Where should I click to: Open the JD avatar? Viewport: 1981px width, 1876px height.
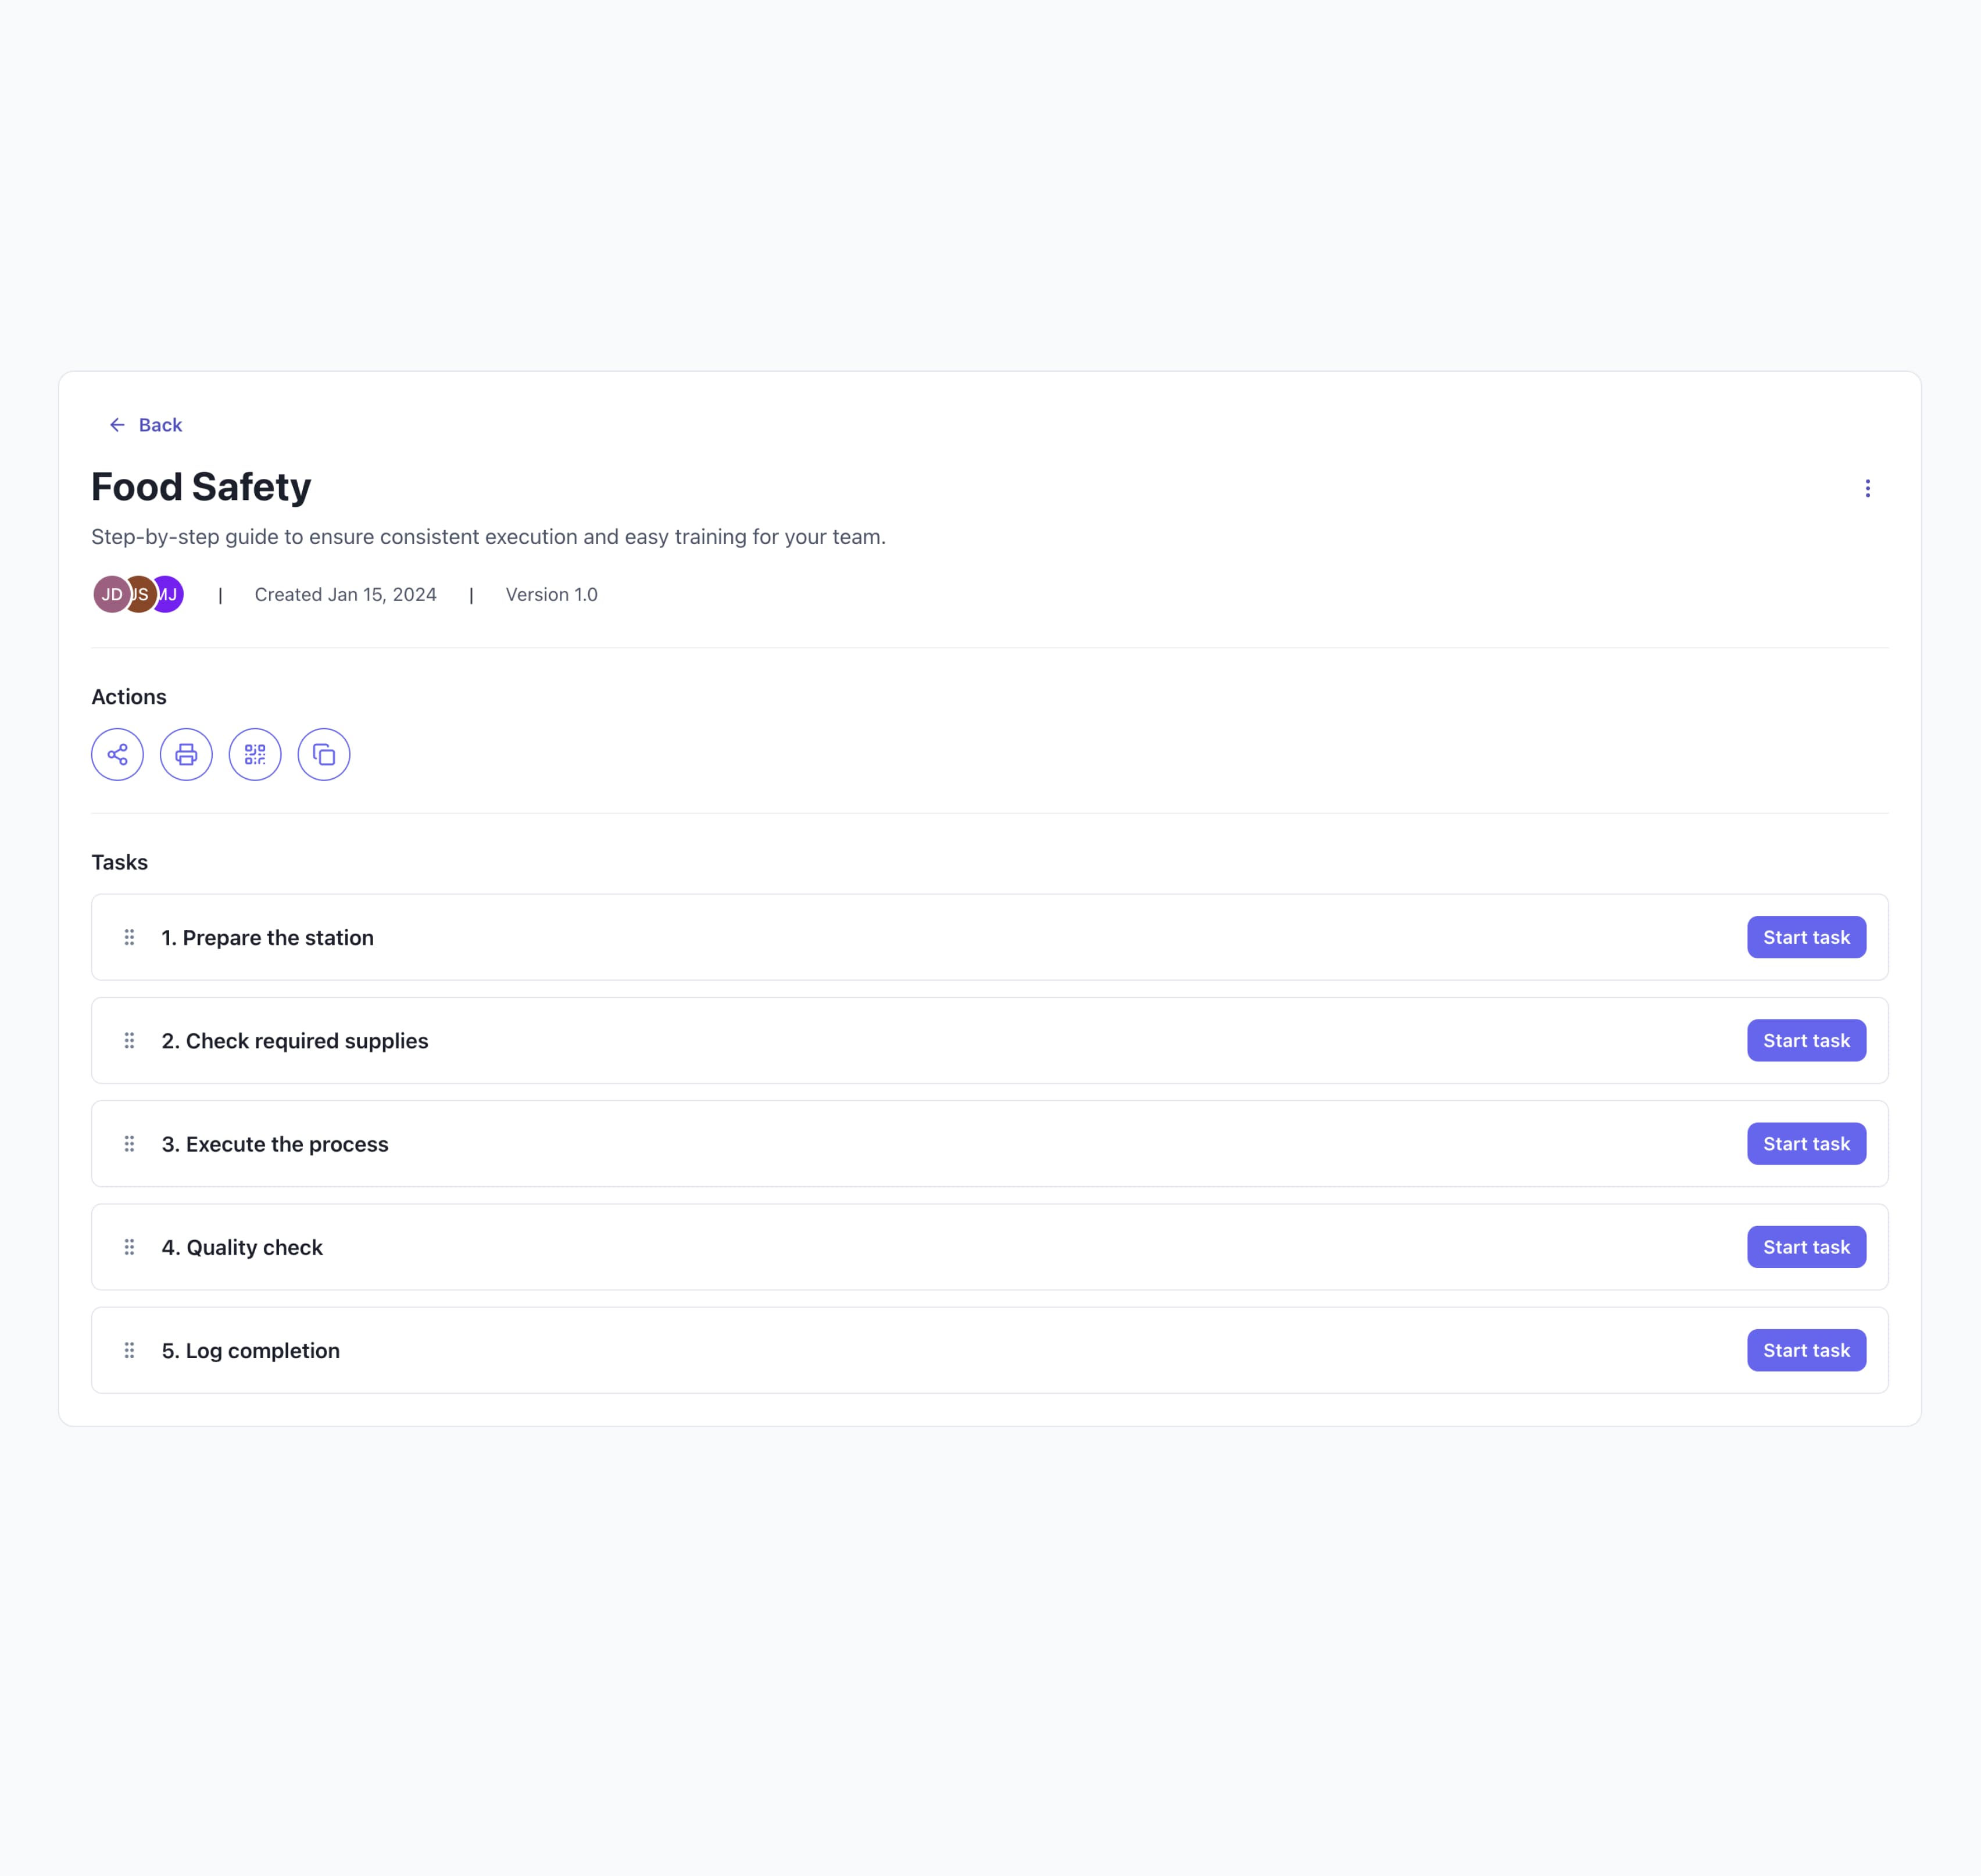click(x=111, y=593)
